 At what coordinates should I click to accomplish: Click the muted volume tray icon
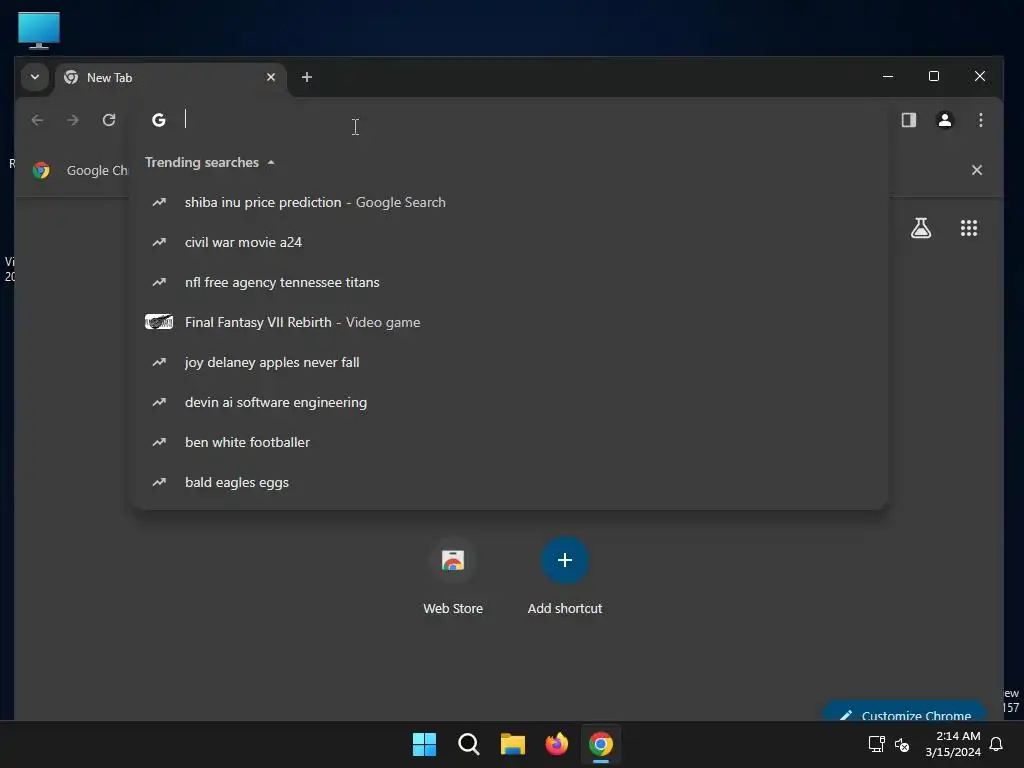tap(902, 744)
